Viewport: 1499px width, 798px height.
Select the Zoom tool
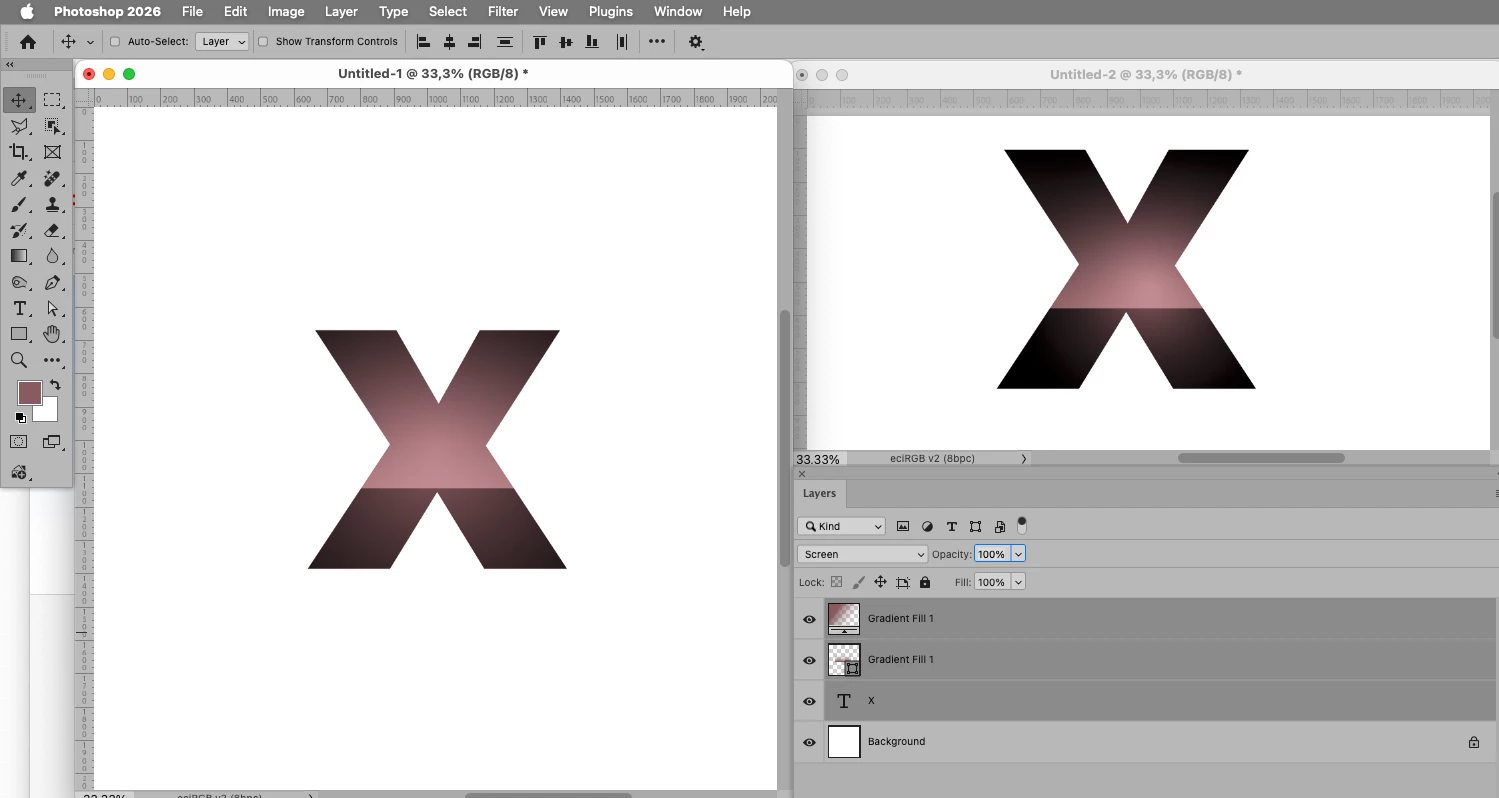pyautogui.click(x=19, y=360)
